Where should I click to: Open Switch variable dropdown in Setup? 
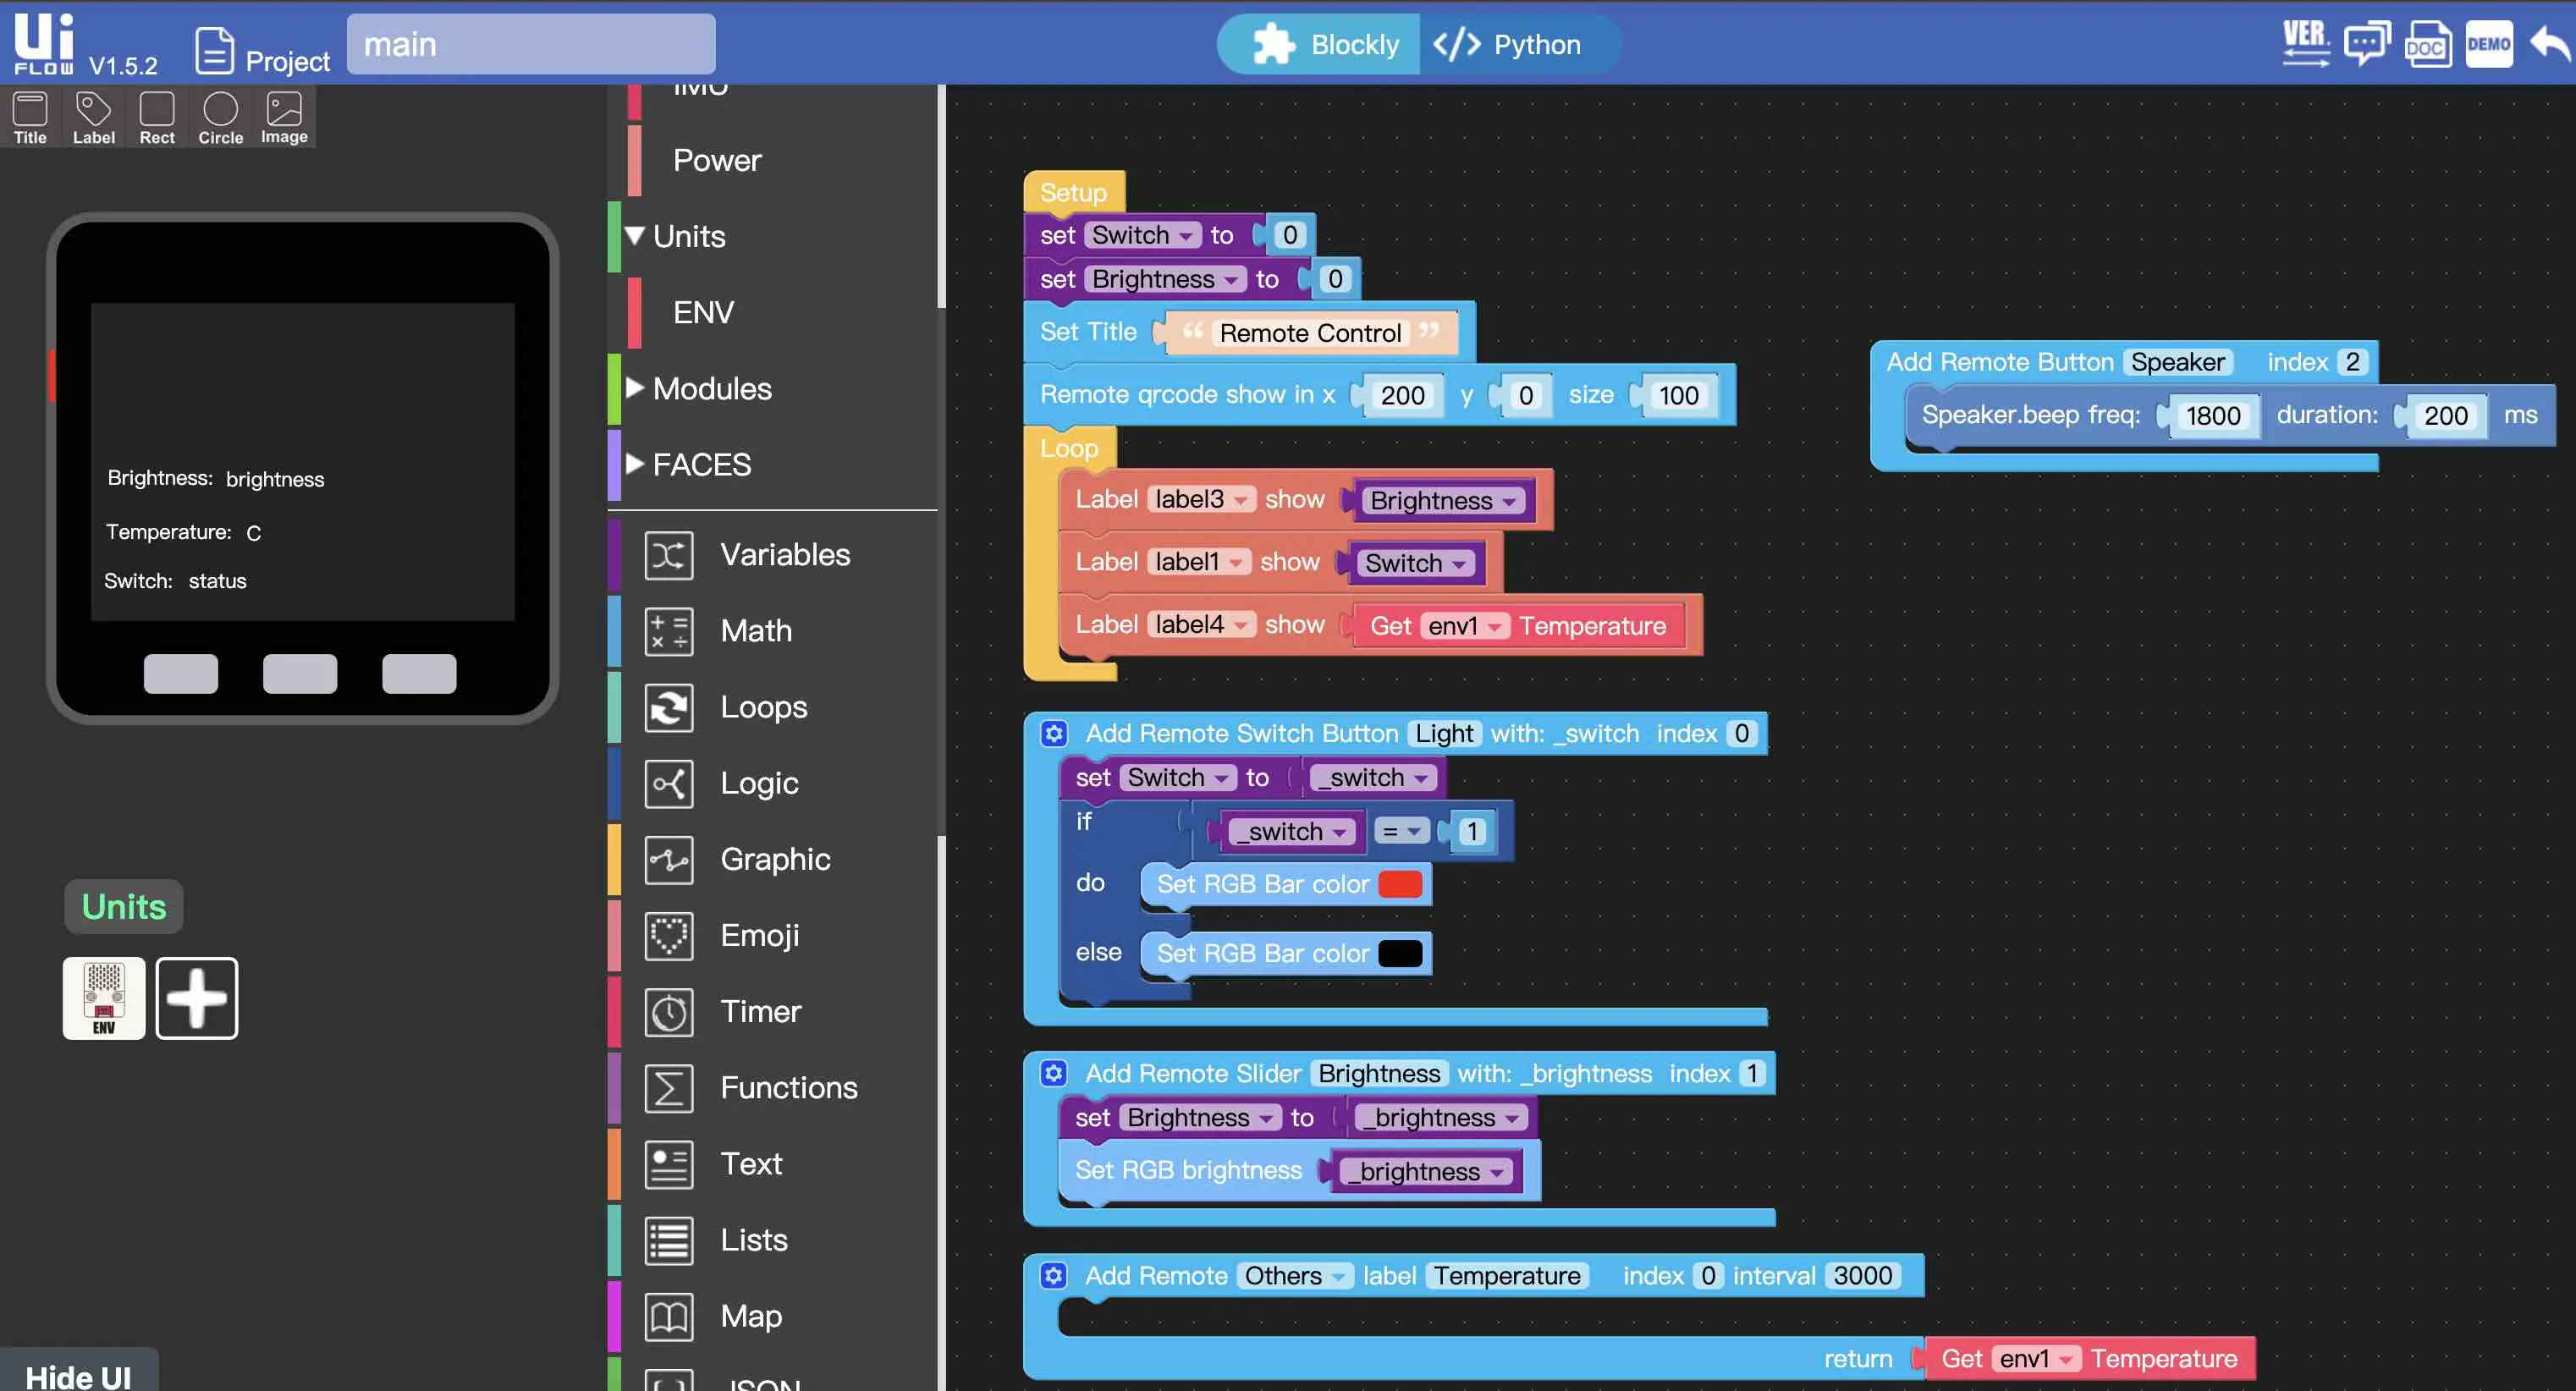coord(1142,235)
